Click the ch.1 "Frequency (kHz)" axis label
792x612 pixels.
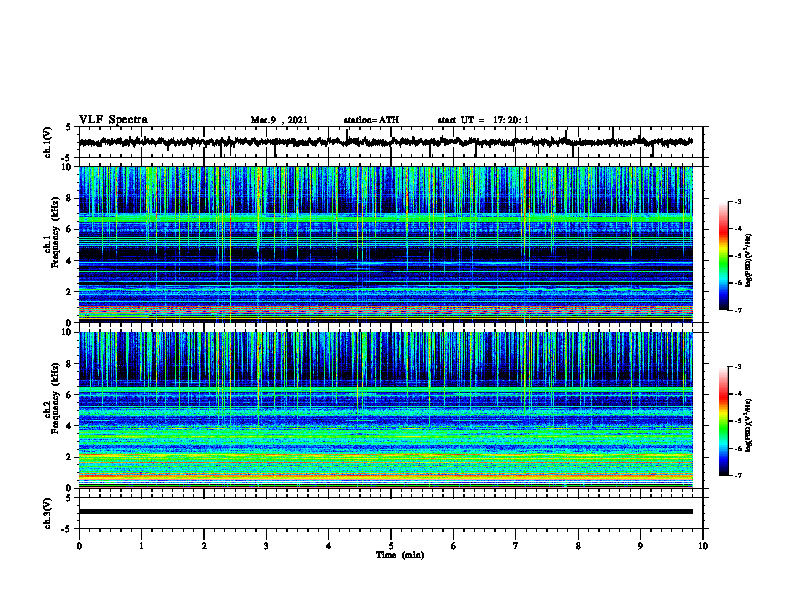point(55,233)
